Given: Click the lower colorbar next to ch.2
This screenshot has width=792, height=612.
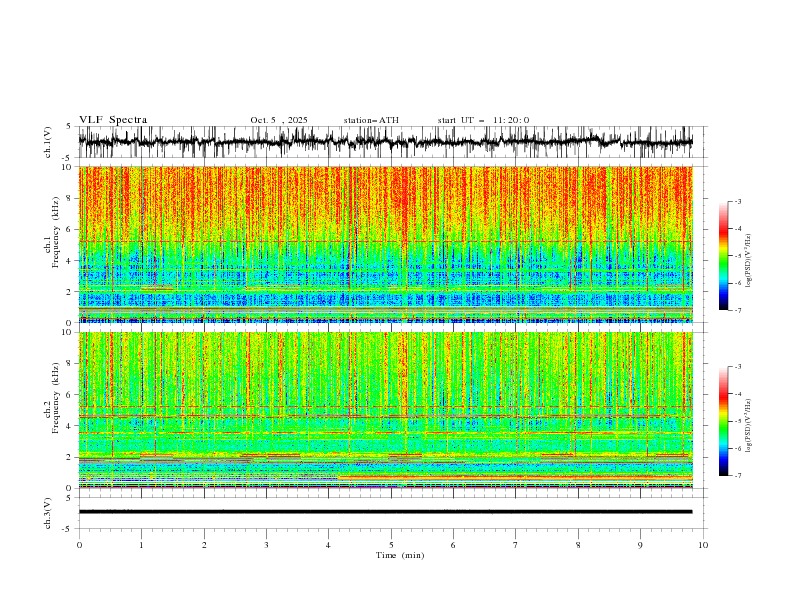Looking at the screenshot, I should (724, 421).
